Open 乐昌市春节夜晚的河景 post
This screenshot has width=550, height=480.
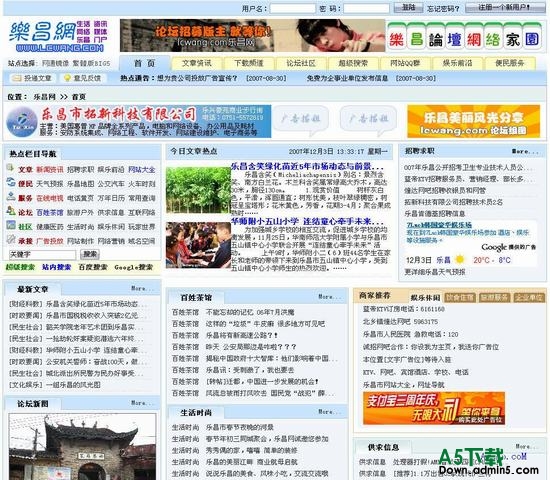240,427
